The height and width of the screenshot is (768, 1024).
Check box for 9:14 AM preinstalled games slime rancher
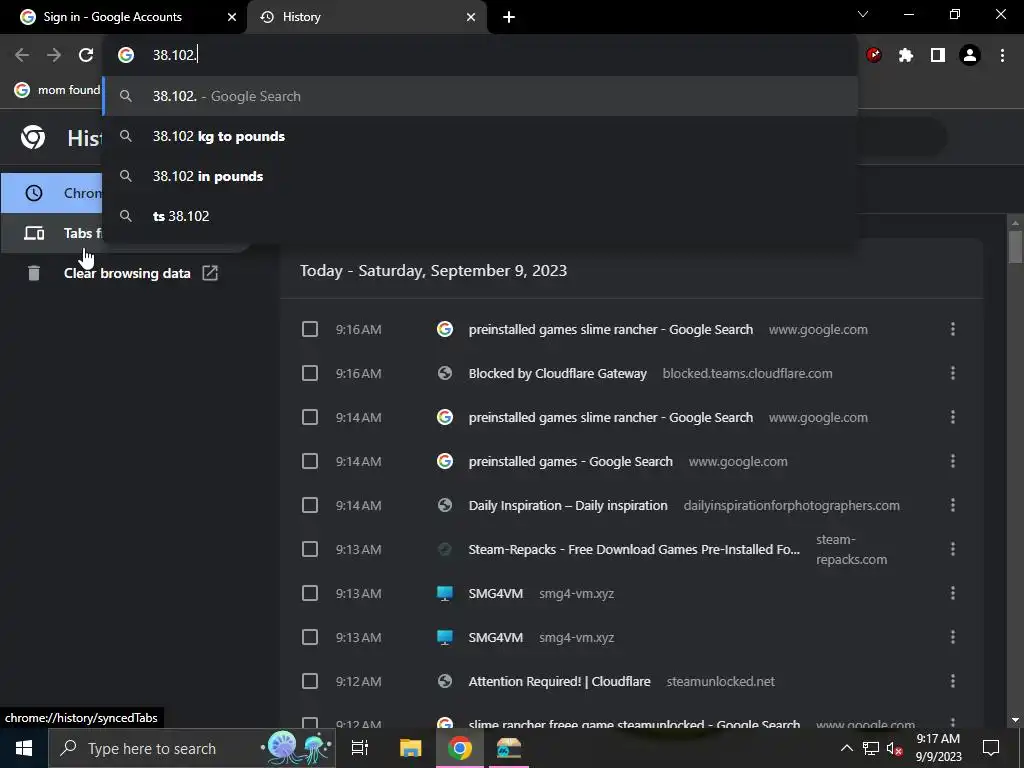point(310,417)
